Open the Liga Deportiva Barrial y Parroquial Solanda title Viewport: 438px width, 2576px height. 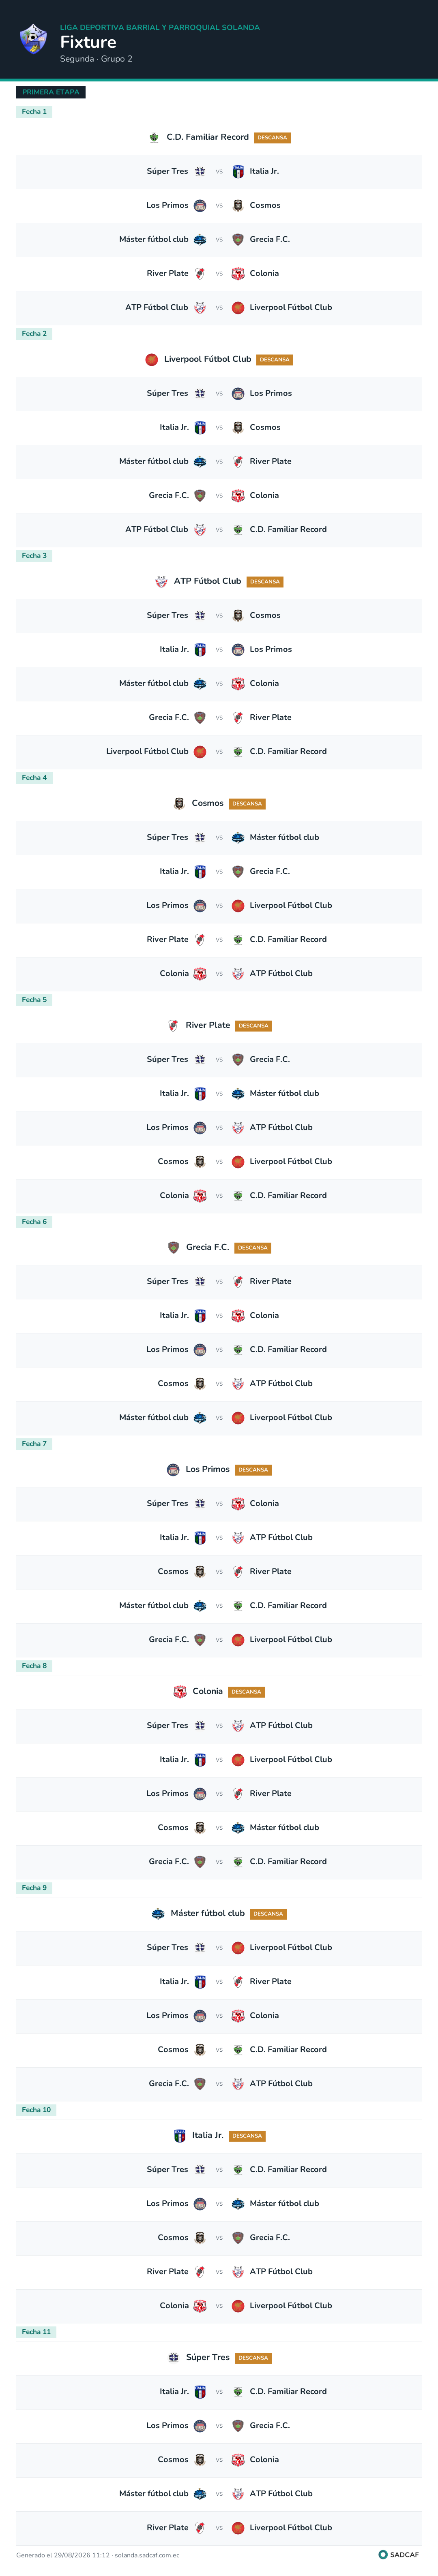(160, 28)
